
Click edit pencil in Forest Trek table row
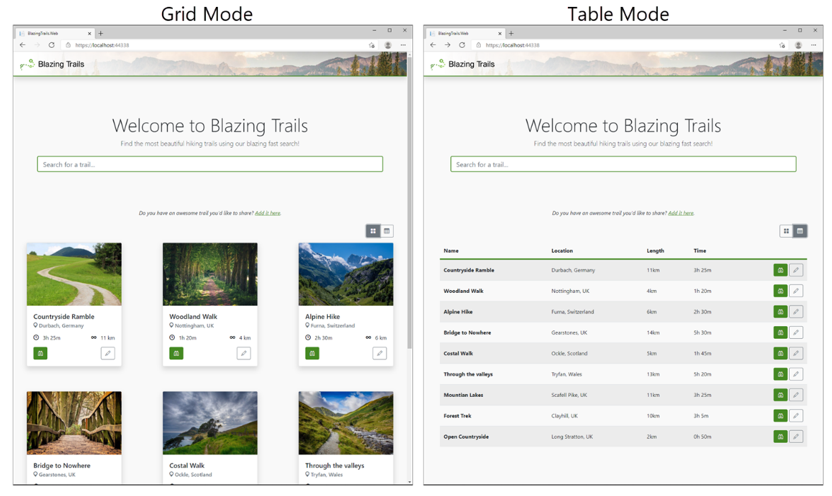(x=796, y=416)
